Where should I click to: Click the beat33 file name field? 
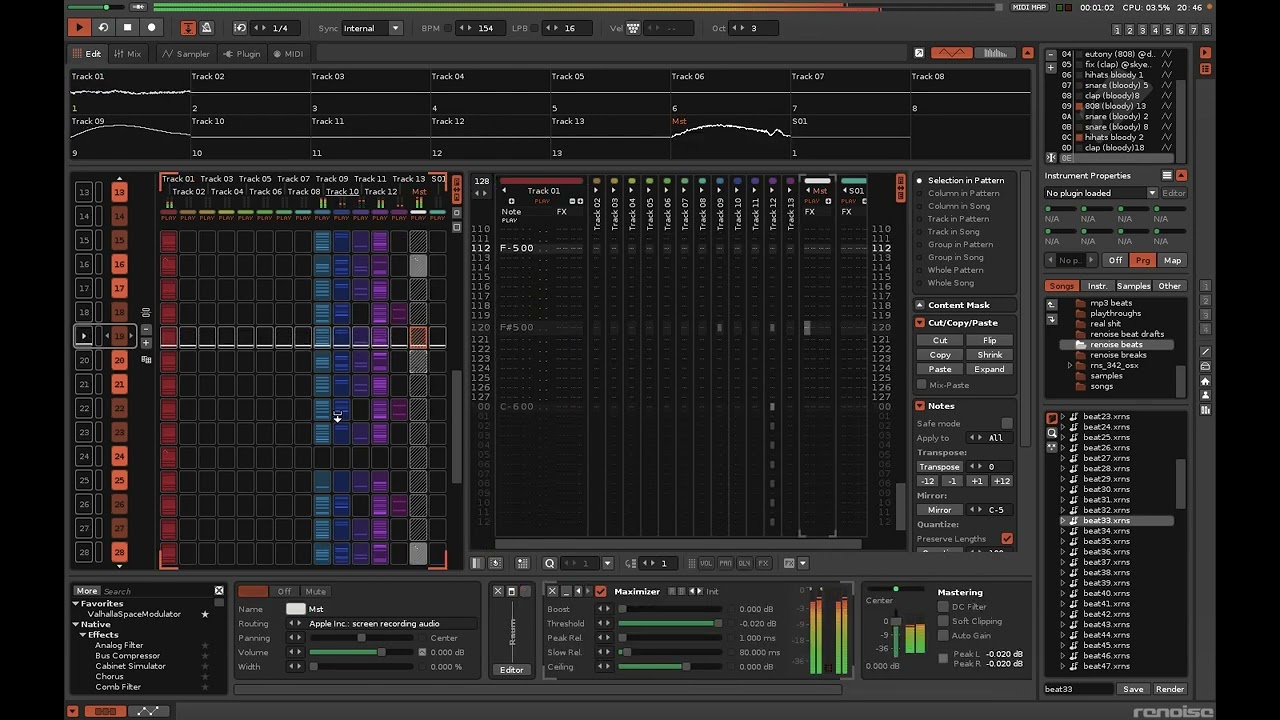[1078, 689]
